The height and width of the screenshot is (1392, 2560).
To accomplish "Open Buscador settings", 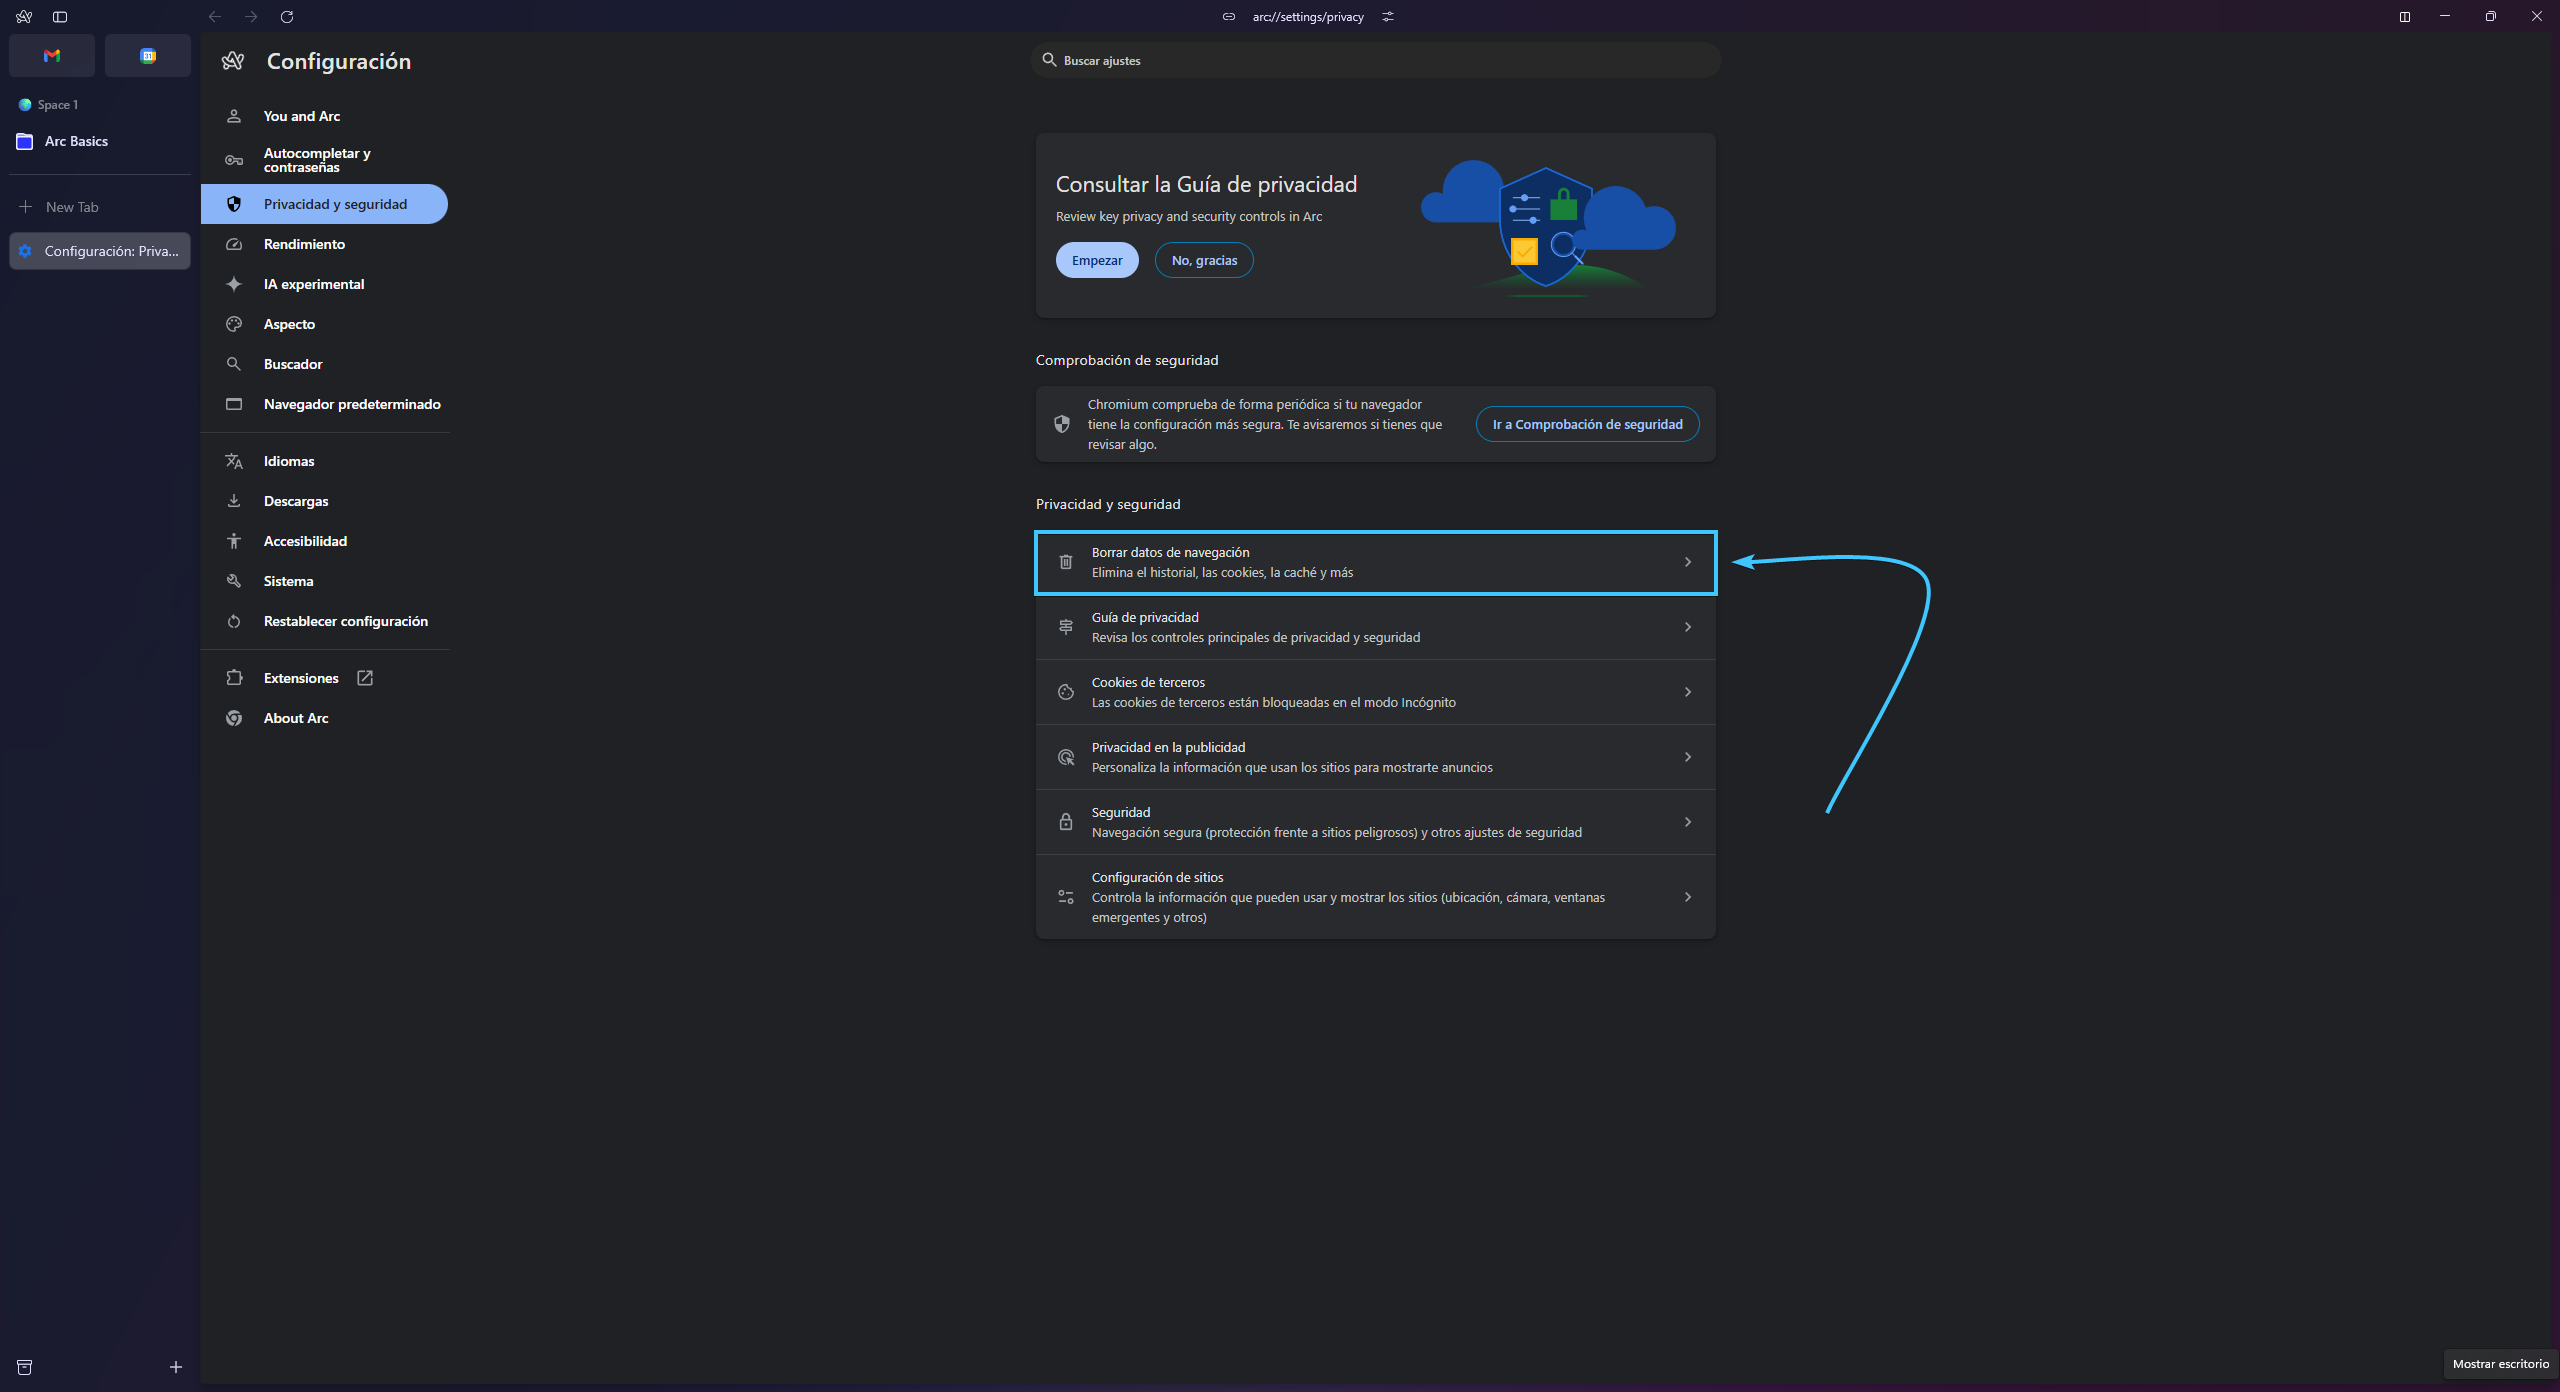I will (324, 364).
